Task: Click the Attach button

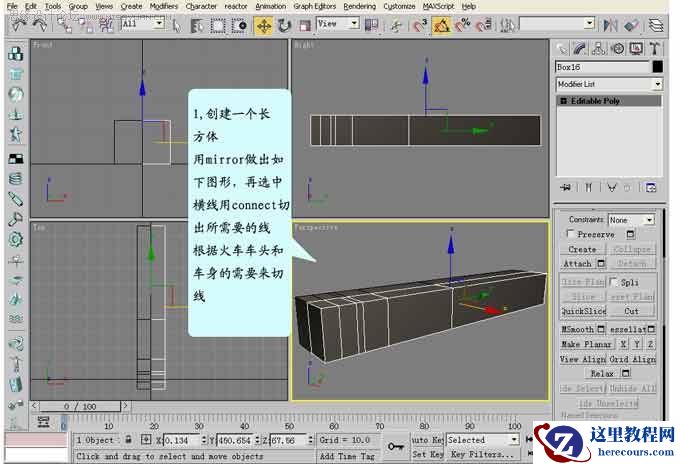Action: point(578,263)
